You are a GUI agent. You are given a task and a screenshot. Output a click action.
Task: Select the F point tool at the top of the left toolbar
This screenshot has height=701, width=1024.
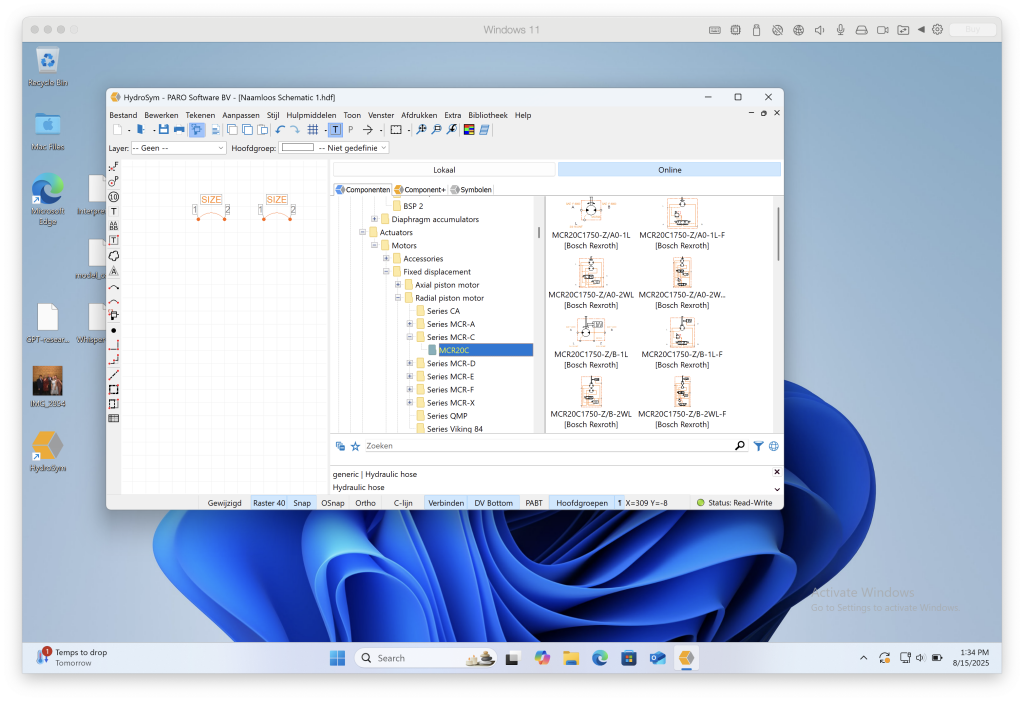(114, 167)
